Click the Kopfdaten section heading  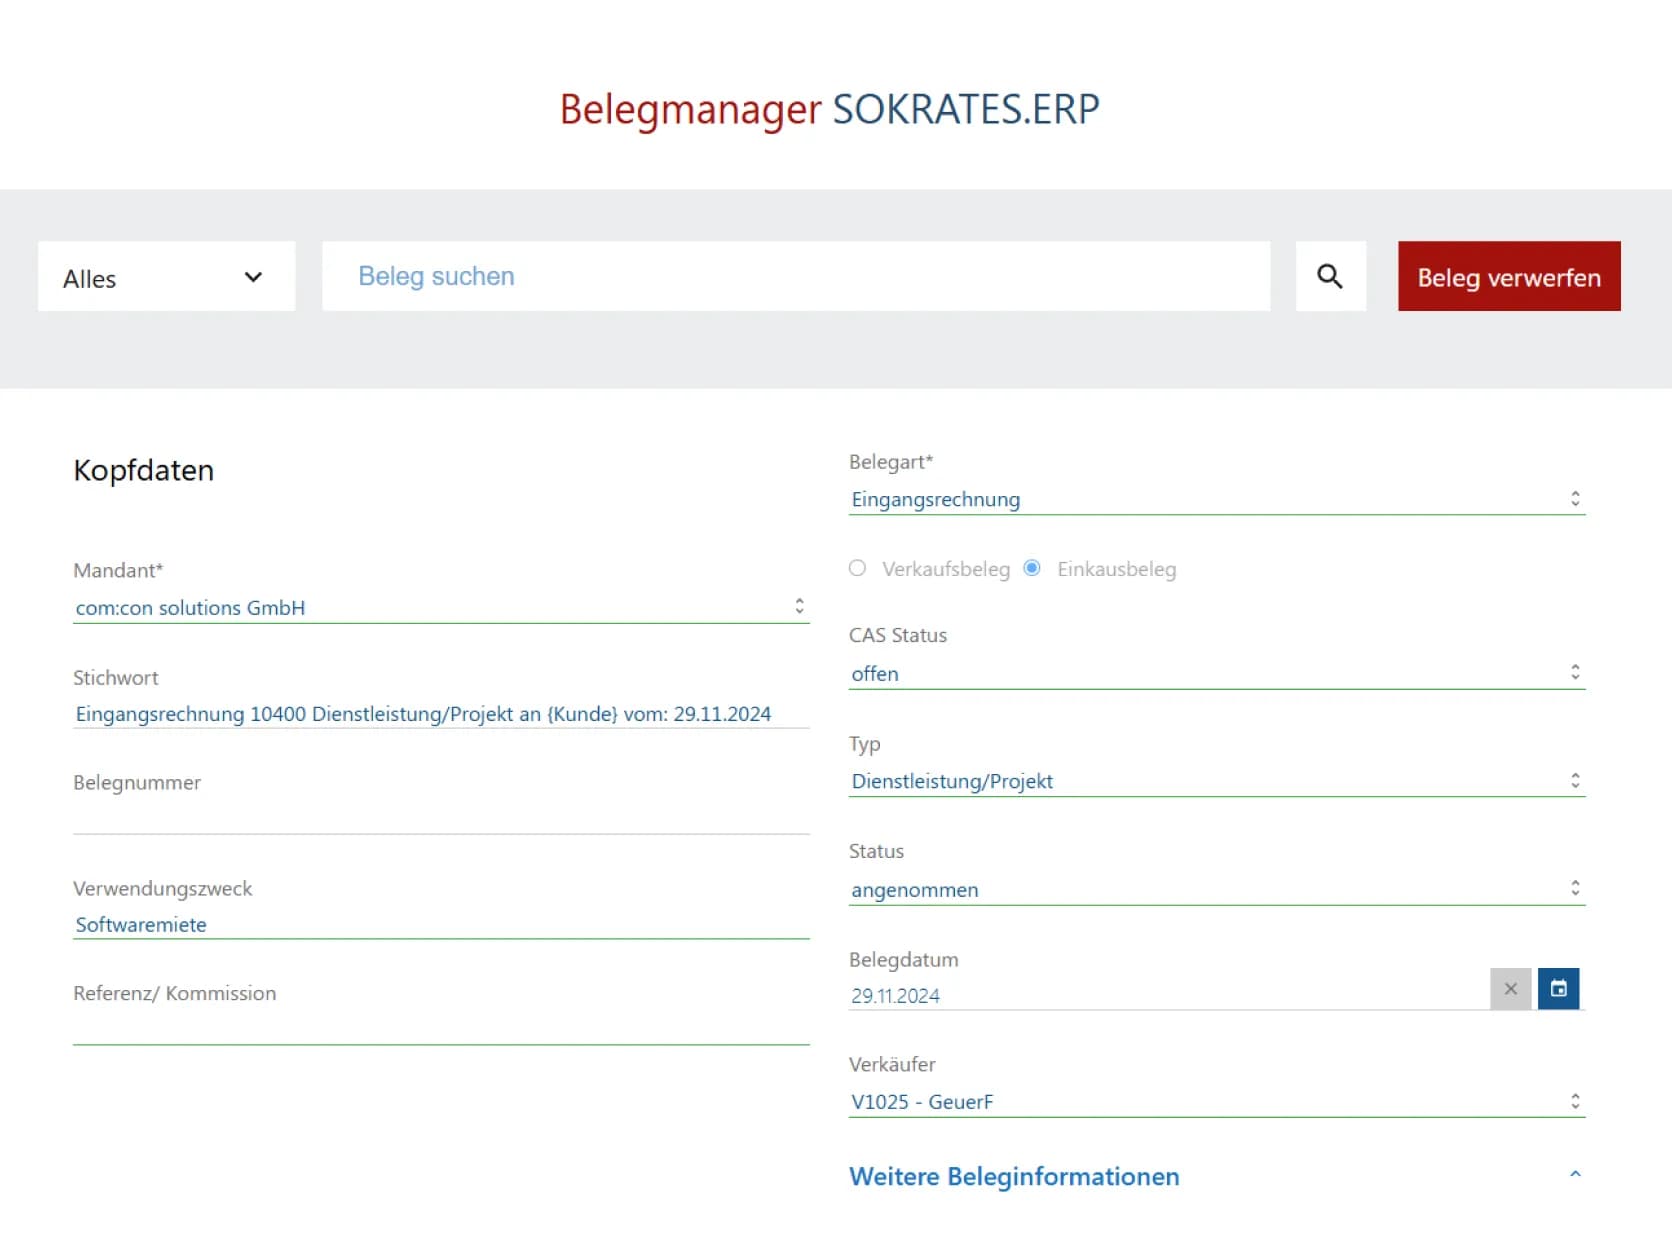144,470
